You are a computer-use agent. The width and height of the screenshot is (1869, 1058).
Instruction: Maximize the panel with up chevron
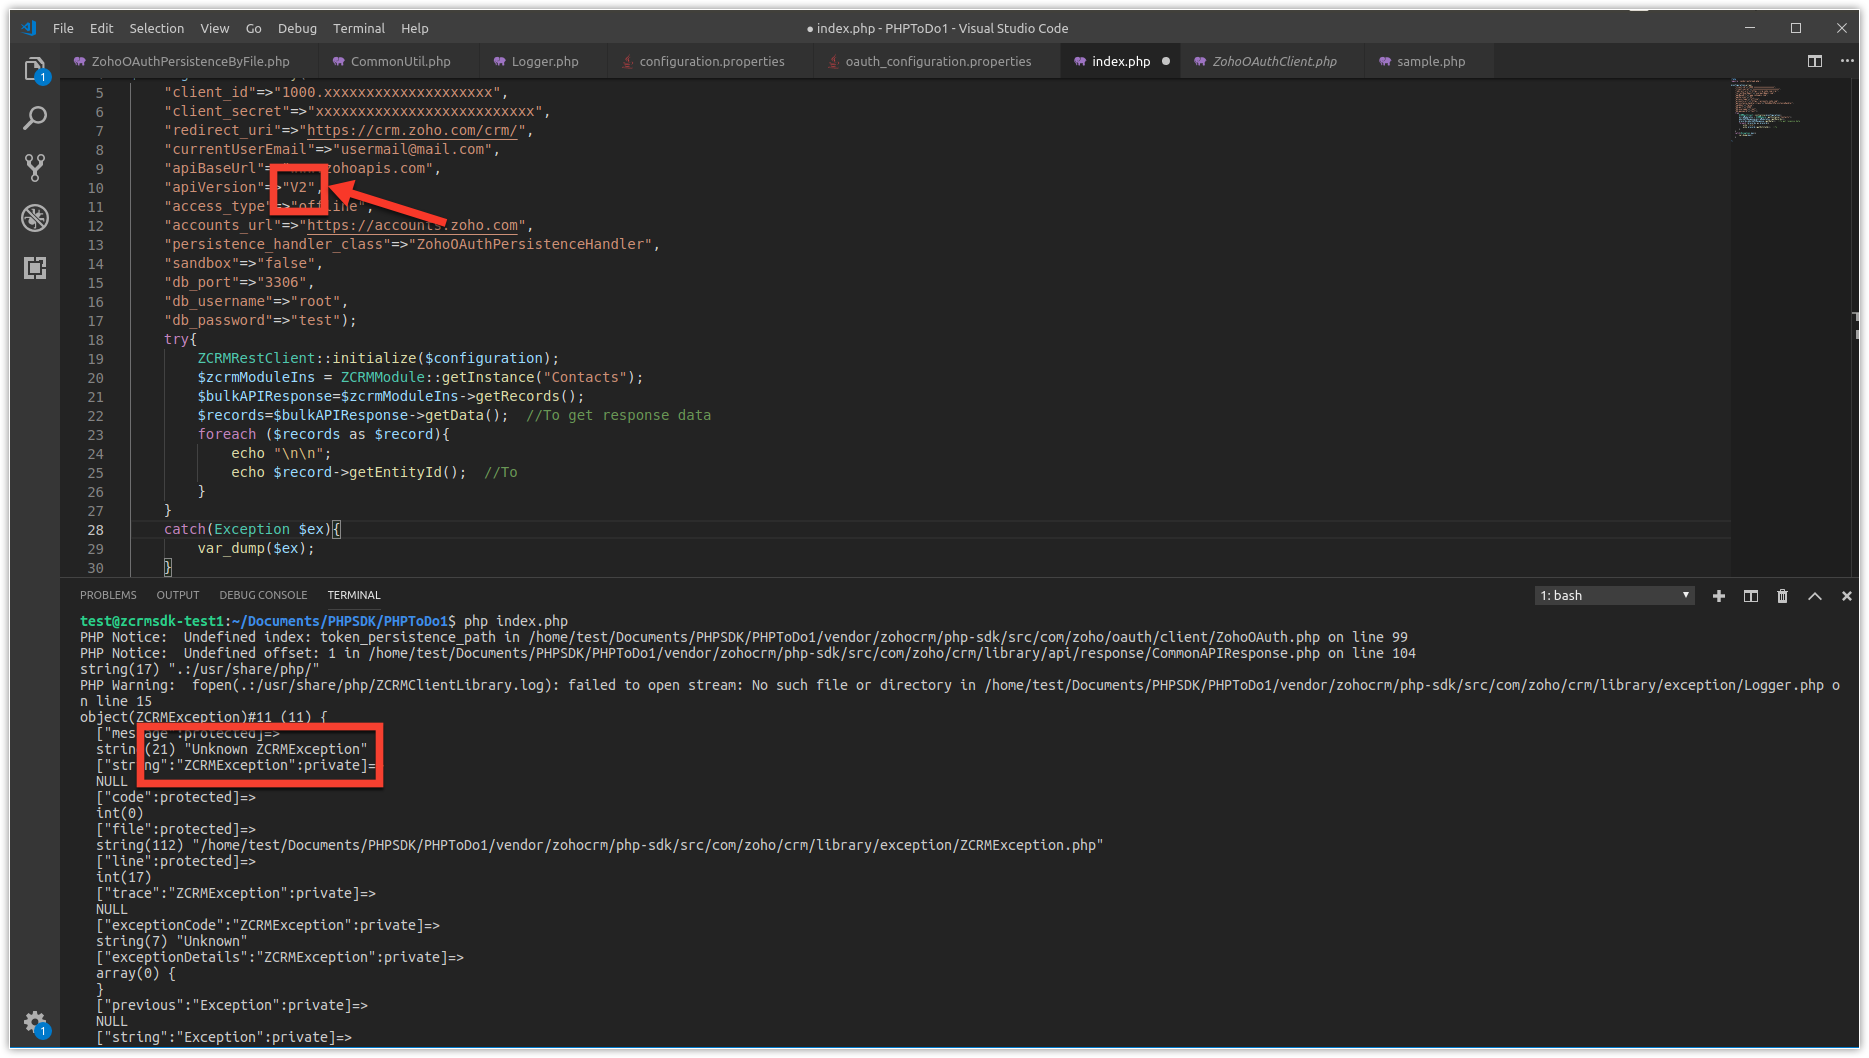tap(1815, 596)
